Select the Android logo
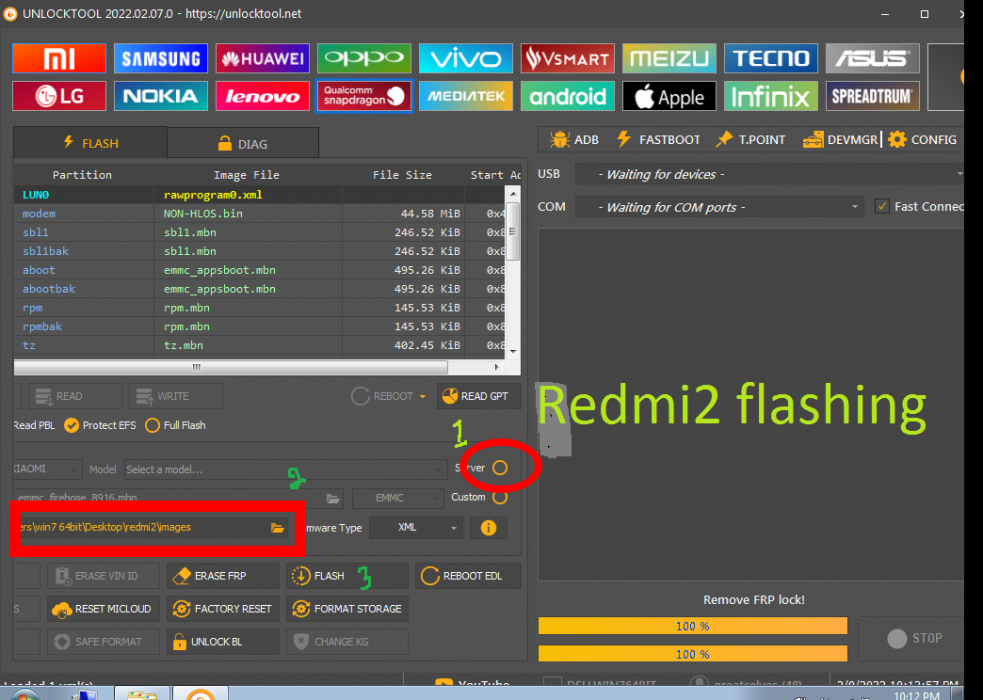 tap(567, 96)
